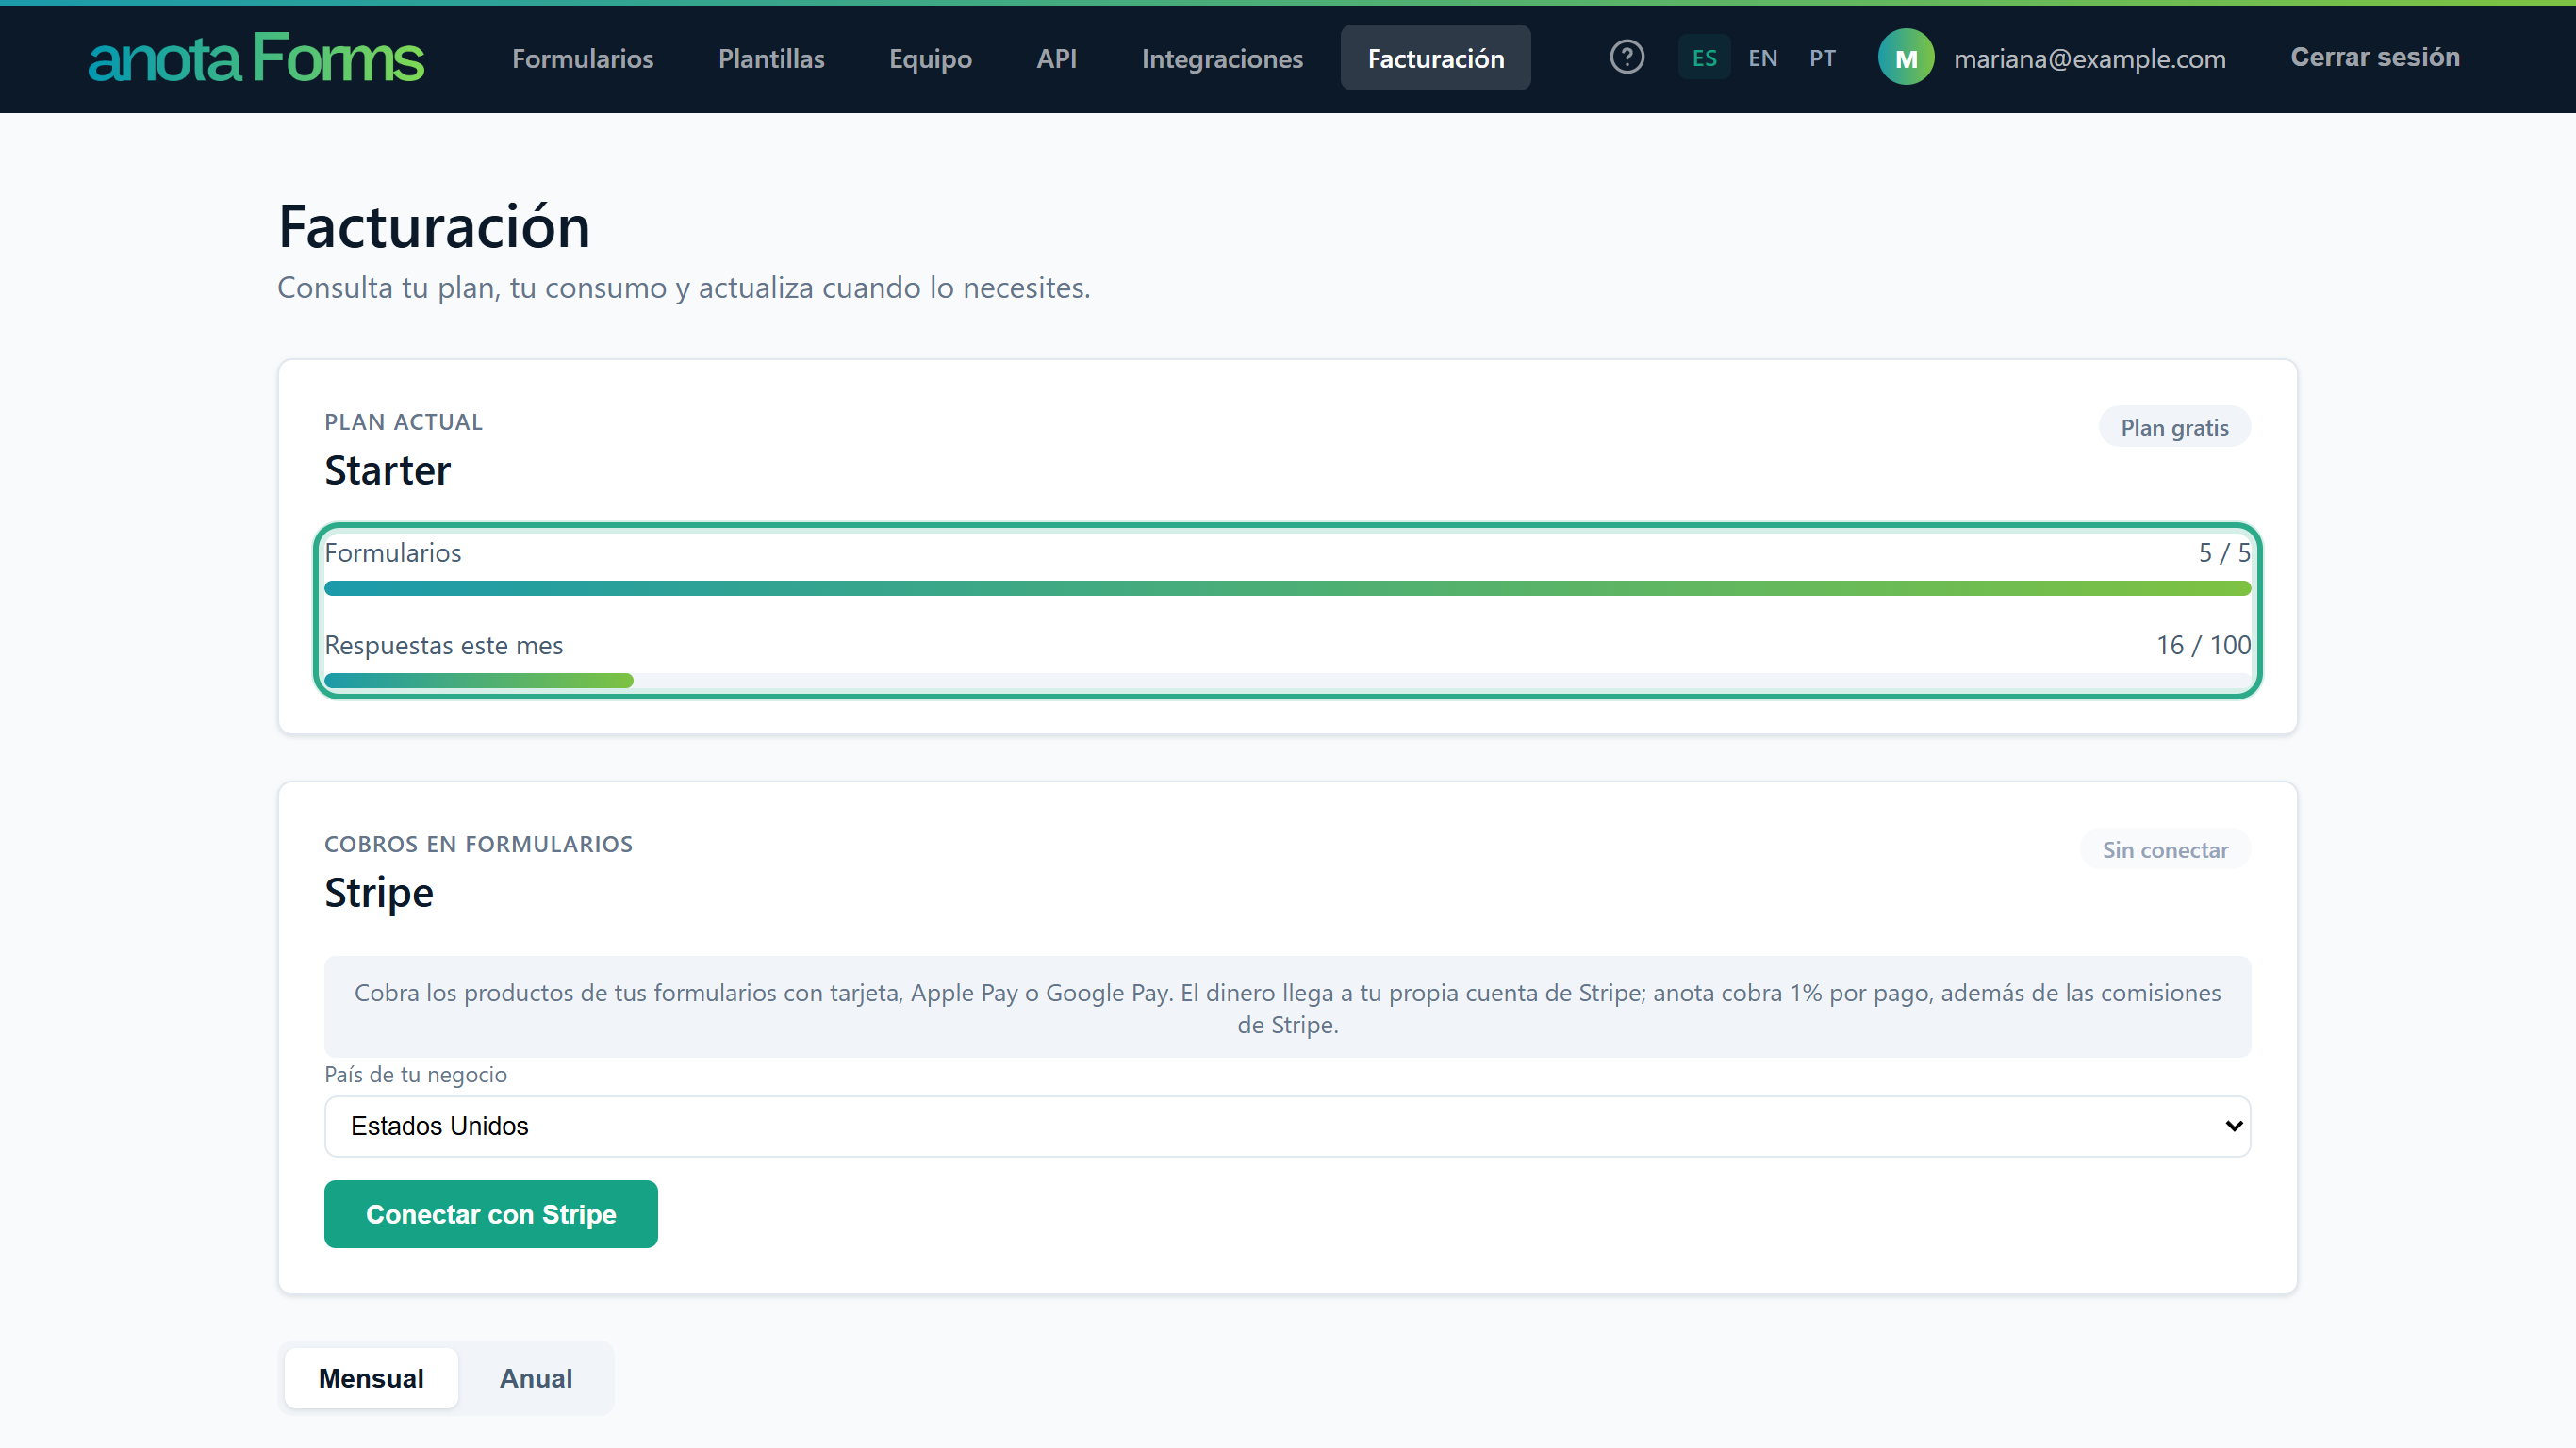This screenshot has height=1448, width=2576.
Task: Open the País de tu negocio dropdown
Action: 1287,1126
